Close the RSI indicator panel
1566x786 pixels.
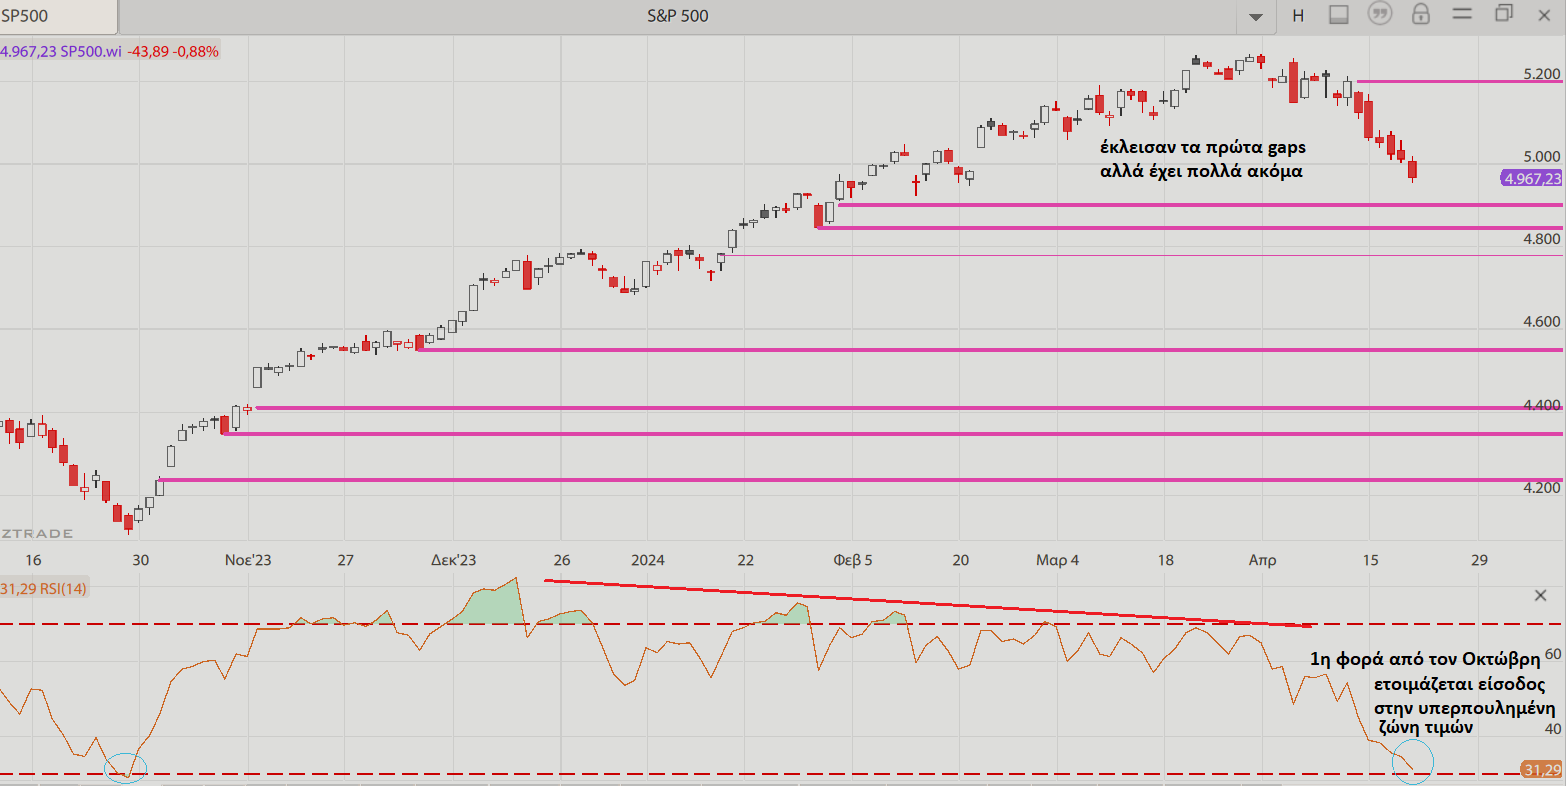pyautogui.click(x=1540, y=596)
